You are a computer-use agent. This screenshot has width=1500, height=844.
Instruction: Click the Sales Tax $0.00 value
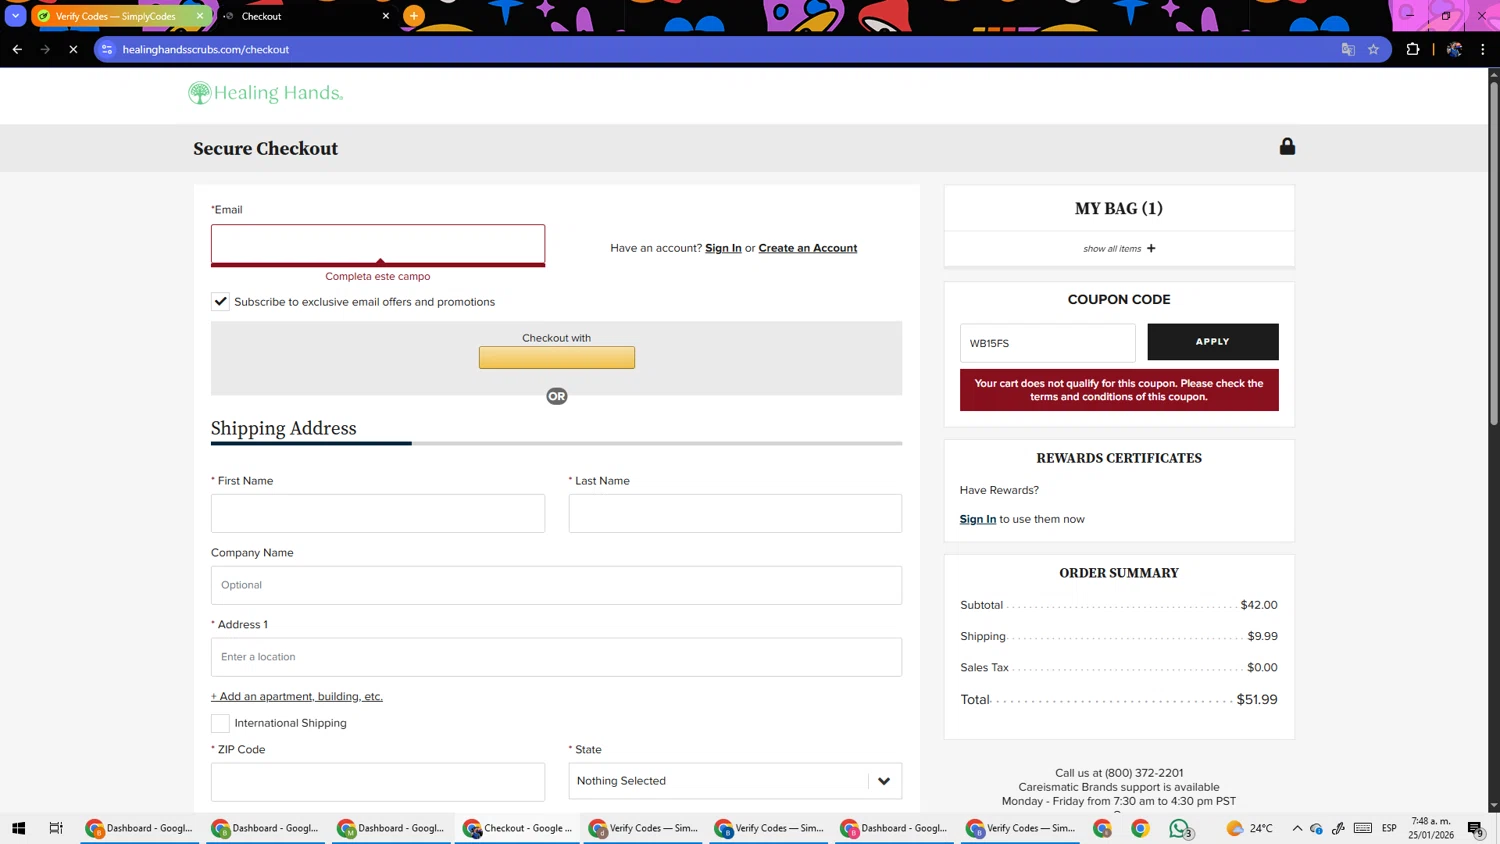point(1263,667)
